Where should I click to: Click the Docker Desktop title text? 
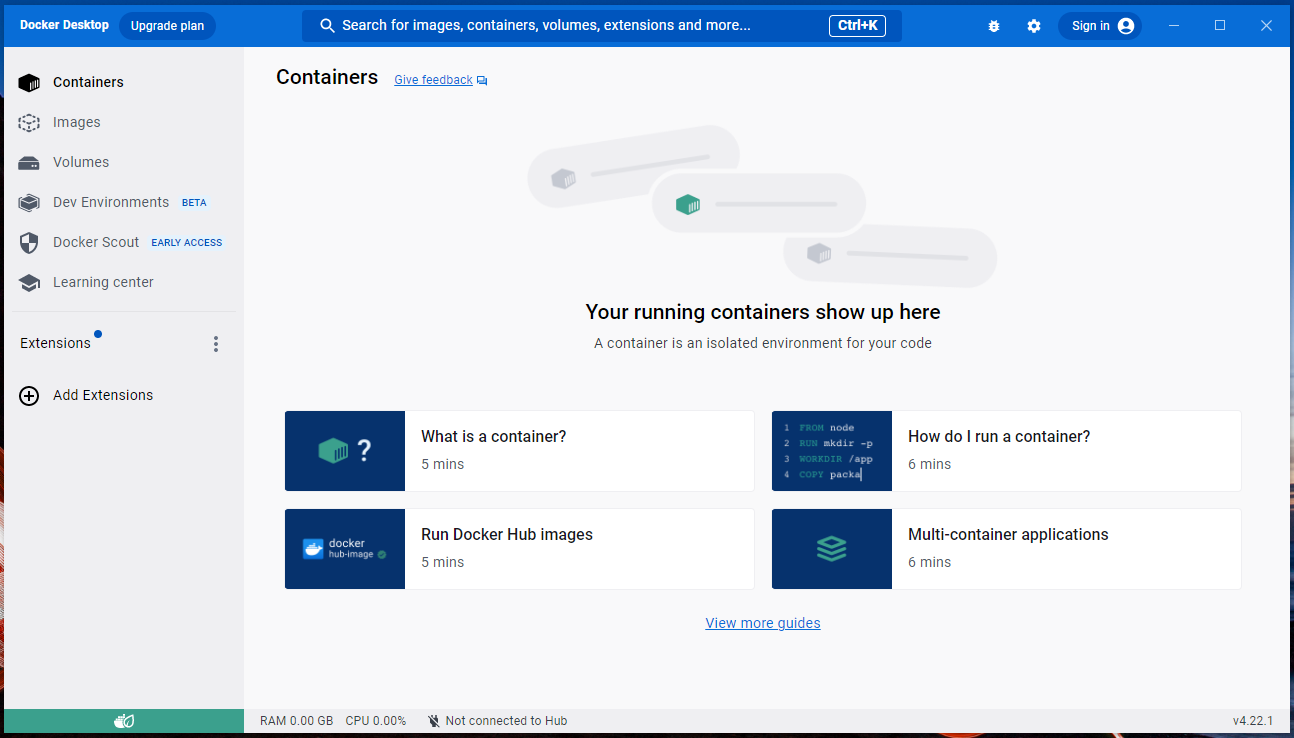pos(64,25)
